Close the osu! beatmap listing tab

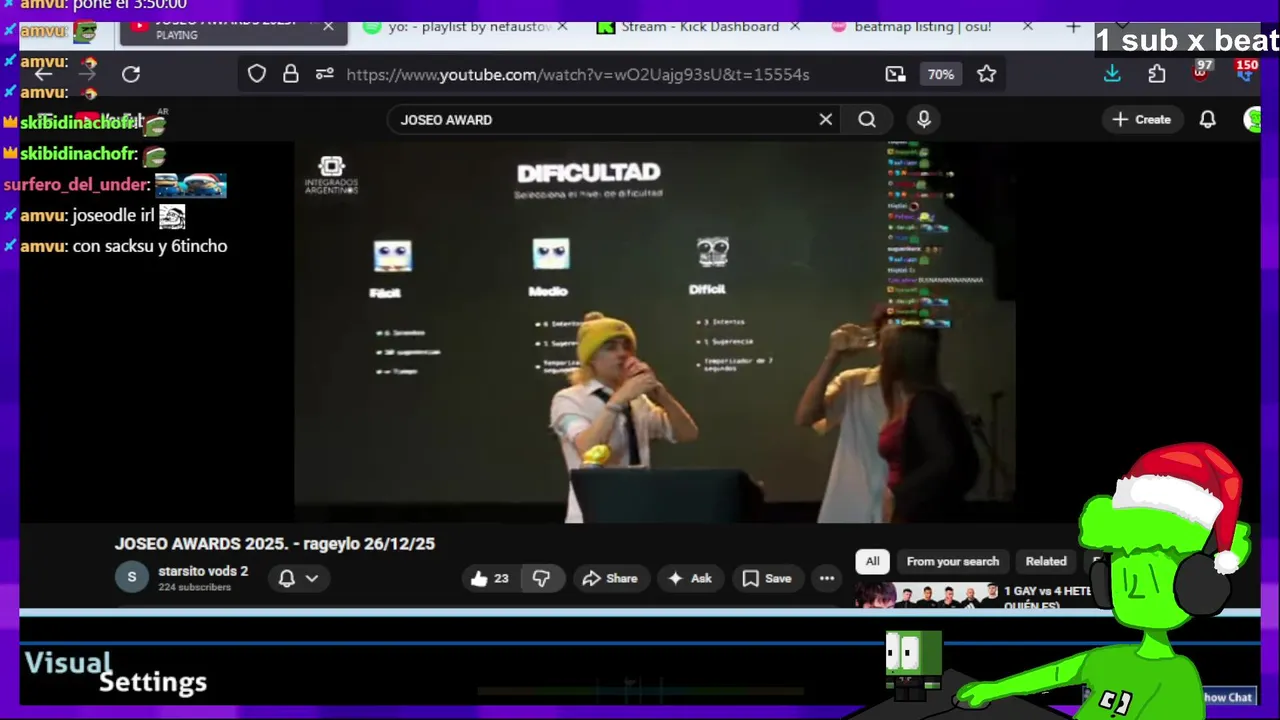coord(1028,27)
